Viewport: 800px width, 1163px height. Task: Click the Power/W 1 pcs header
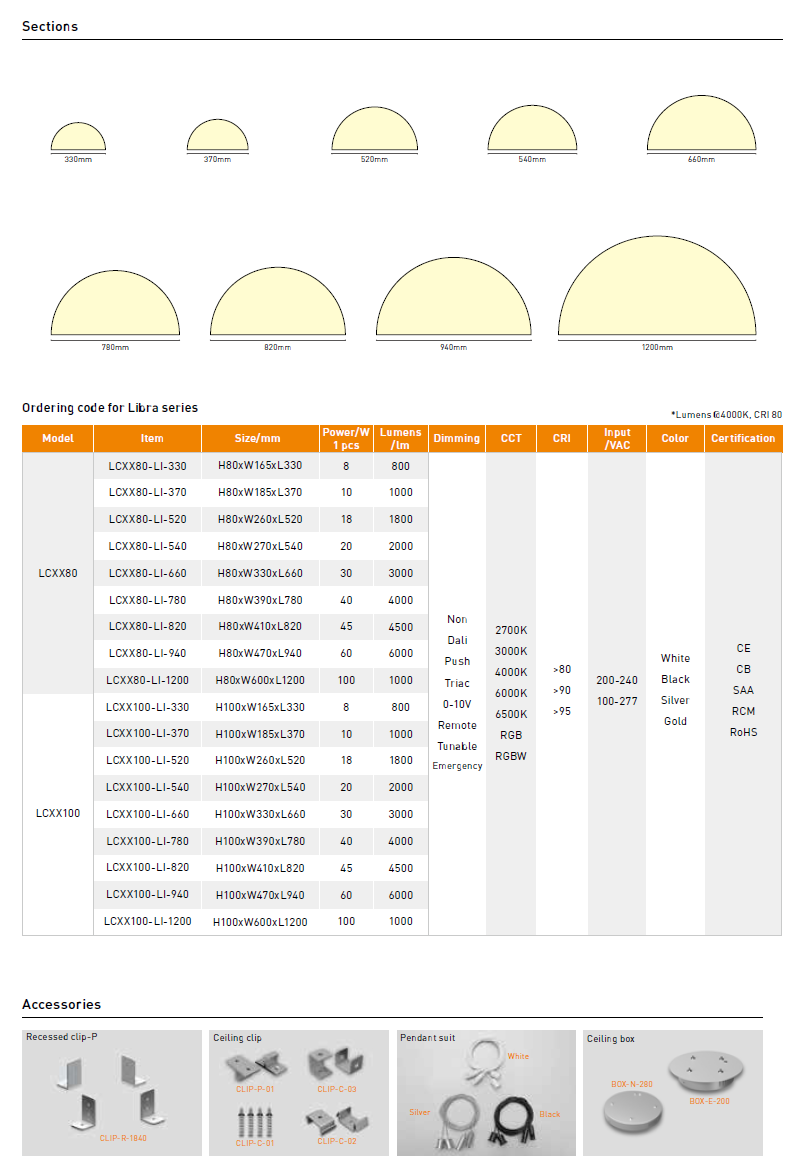[346, 438]
